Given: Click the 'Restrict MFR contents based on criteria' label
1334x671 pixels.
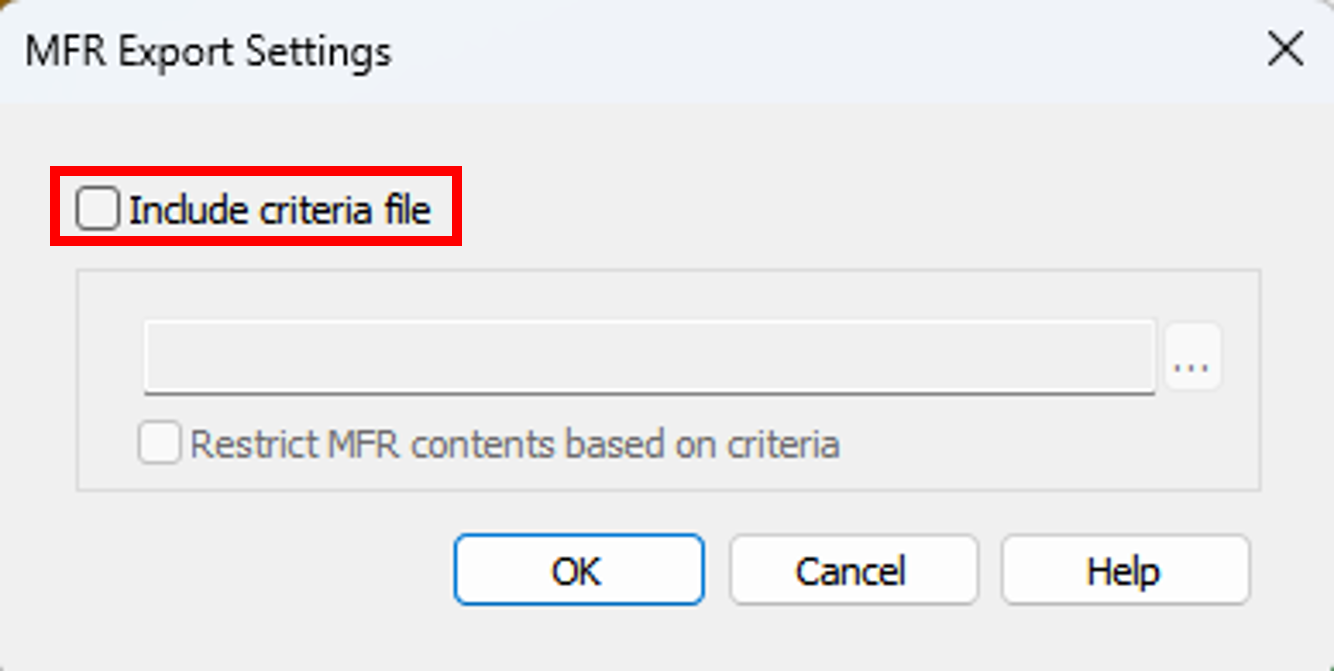Looking at the screenshot, I should (514, 444).
